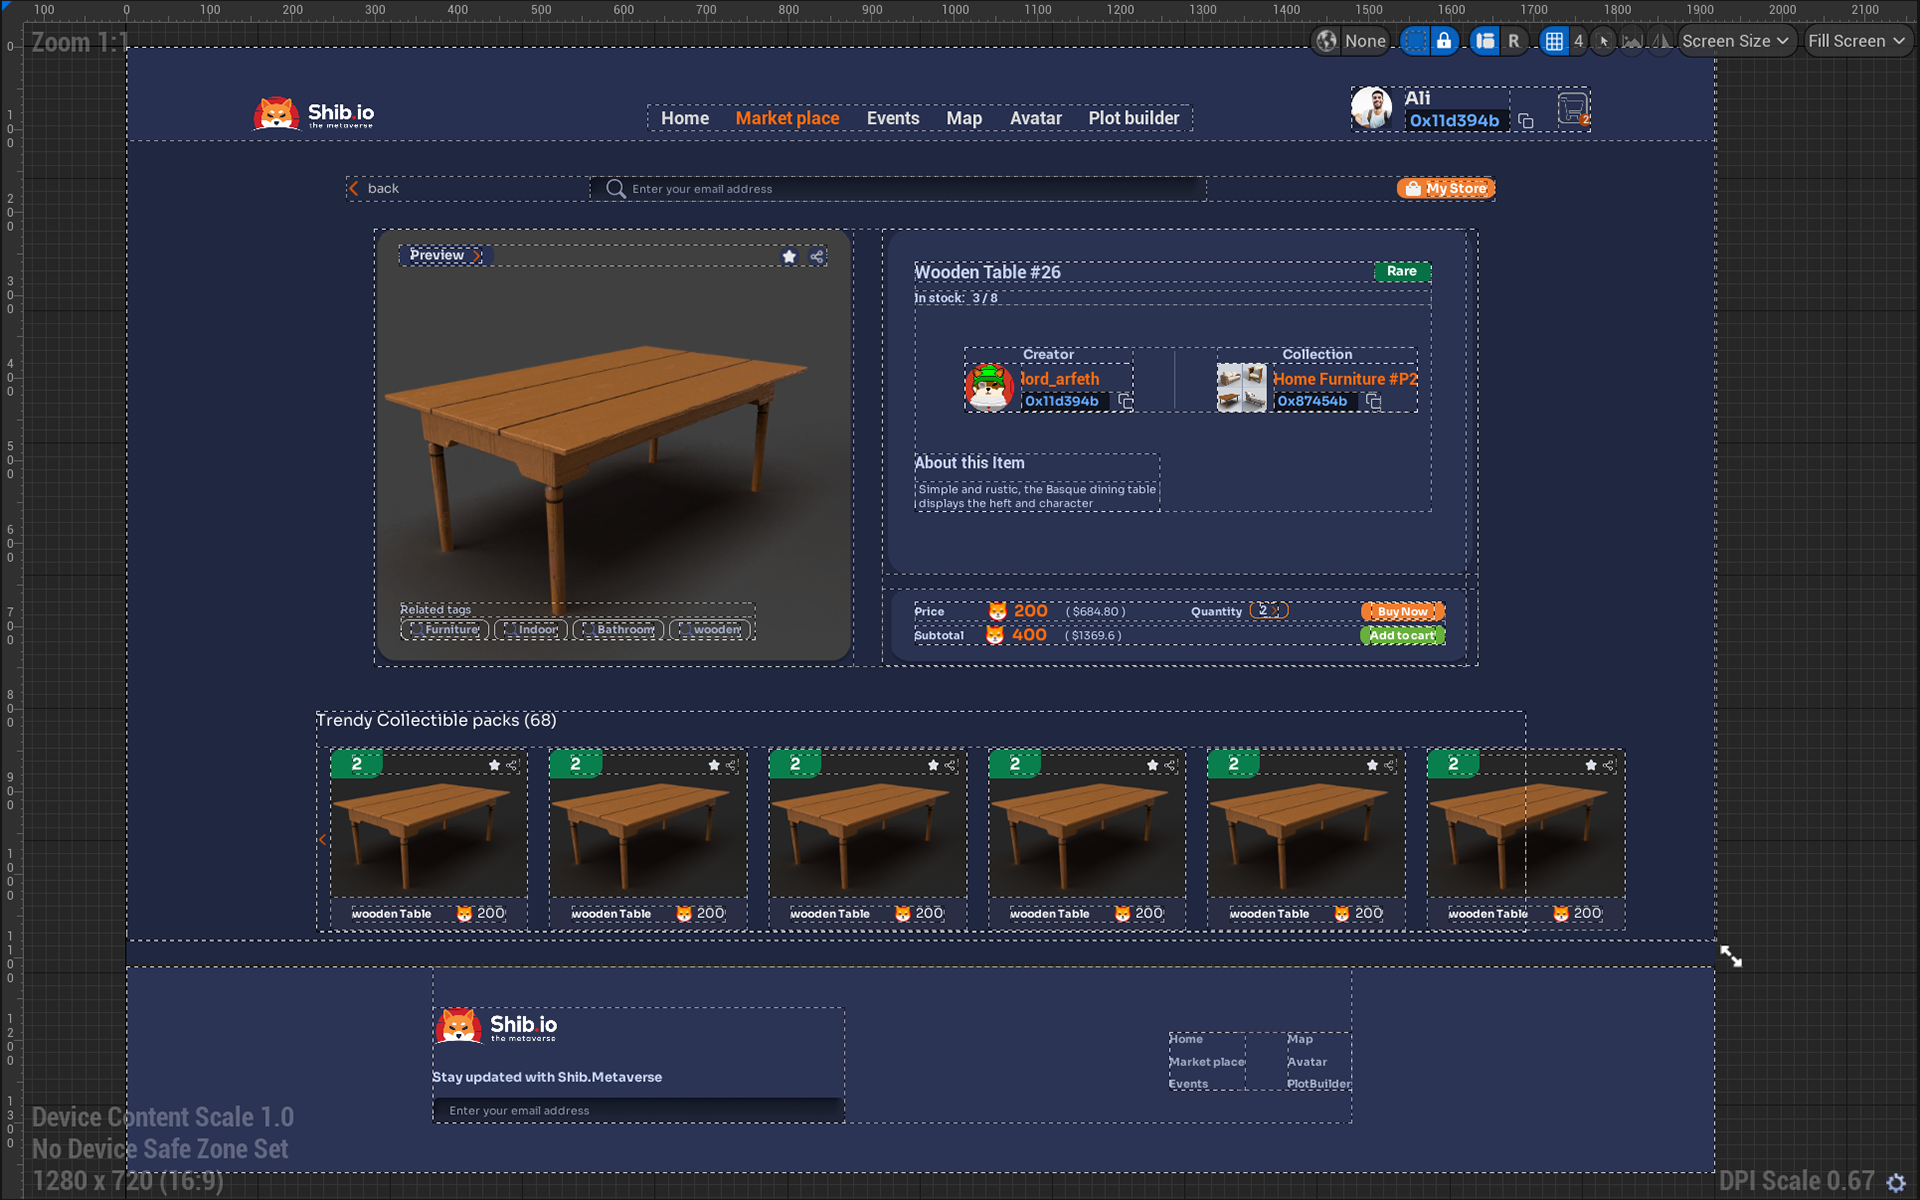Select the Bathroom tag
This screenshot has height=1200, width=1920.
(x=618, y=629)
